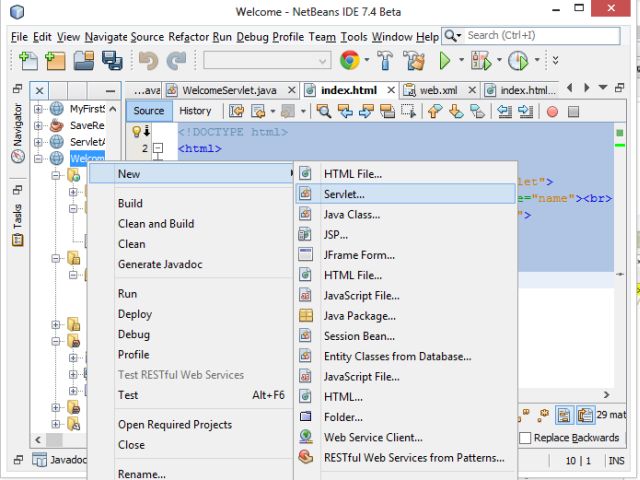The height and width of the screenshot is (480, 640).
Task: Open dropdown arrow beside Chrome icon
Action: (x=367, y=60)
